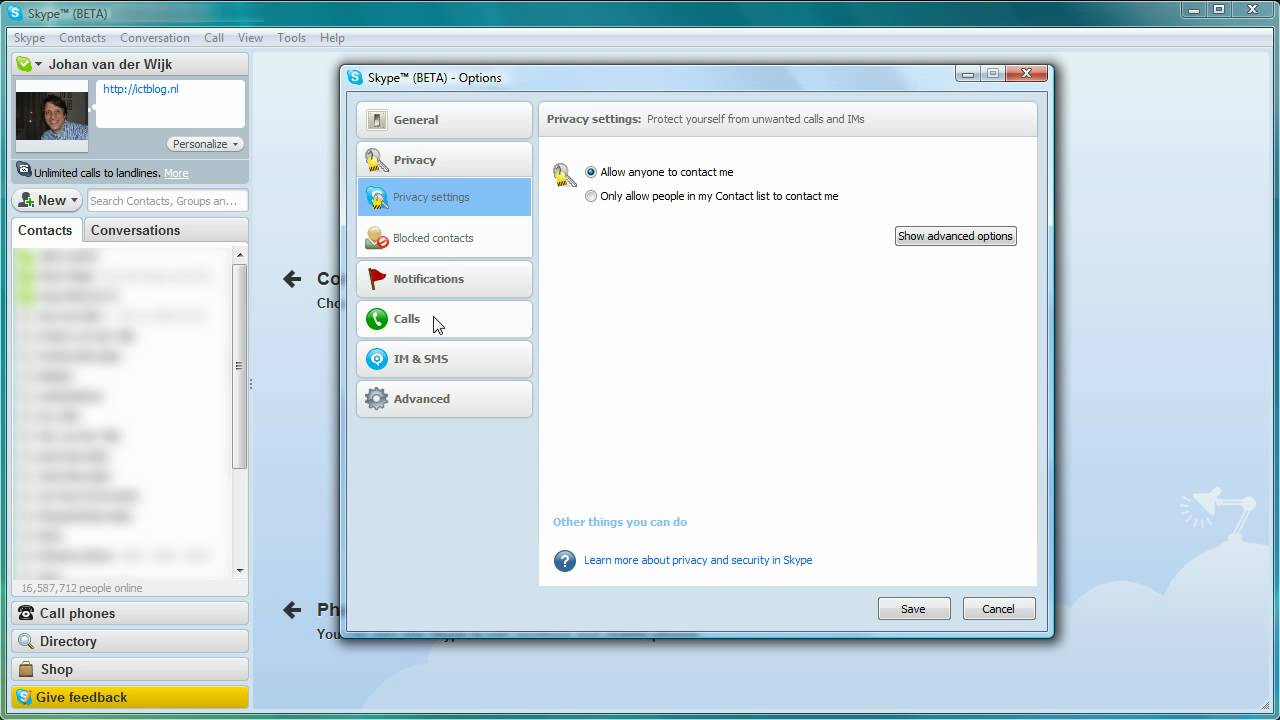The width and height of the screenshot is (1280, 720).
Task: Click the Advanced gear icon
Action: [x=377, y=399]
